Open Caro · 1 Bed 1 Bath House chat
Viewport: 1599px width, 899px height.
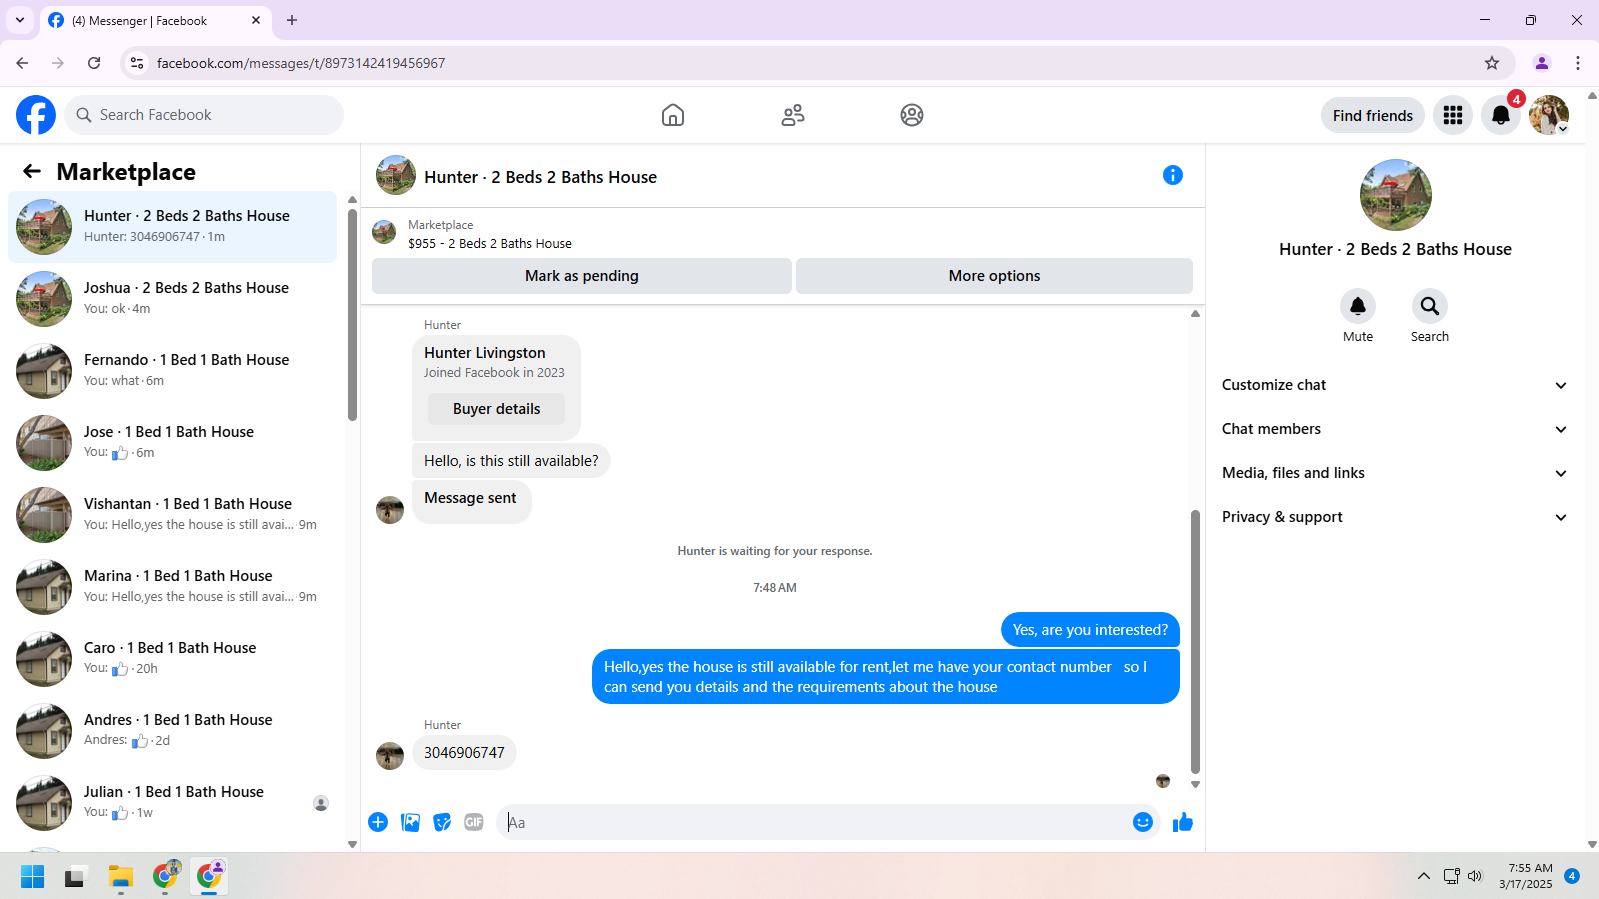coord(172,659)
